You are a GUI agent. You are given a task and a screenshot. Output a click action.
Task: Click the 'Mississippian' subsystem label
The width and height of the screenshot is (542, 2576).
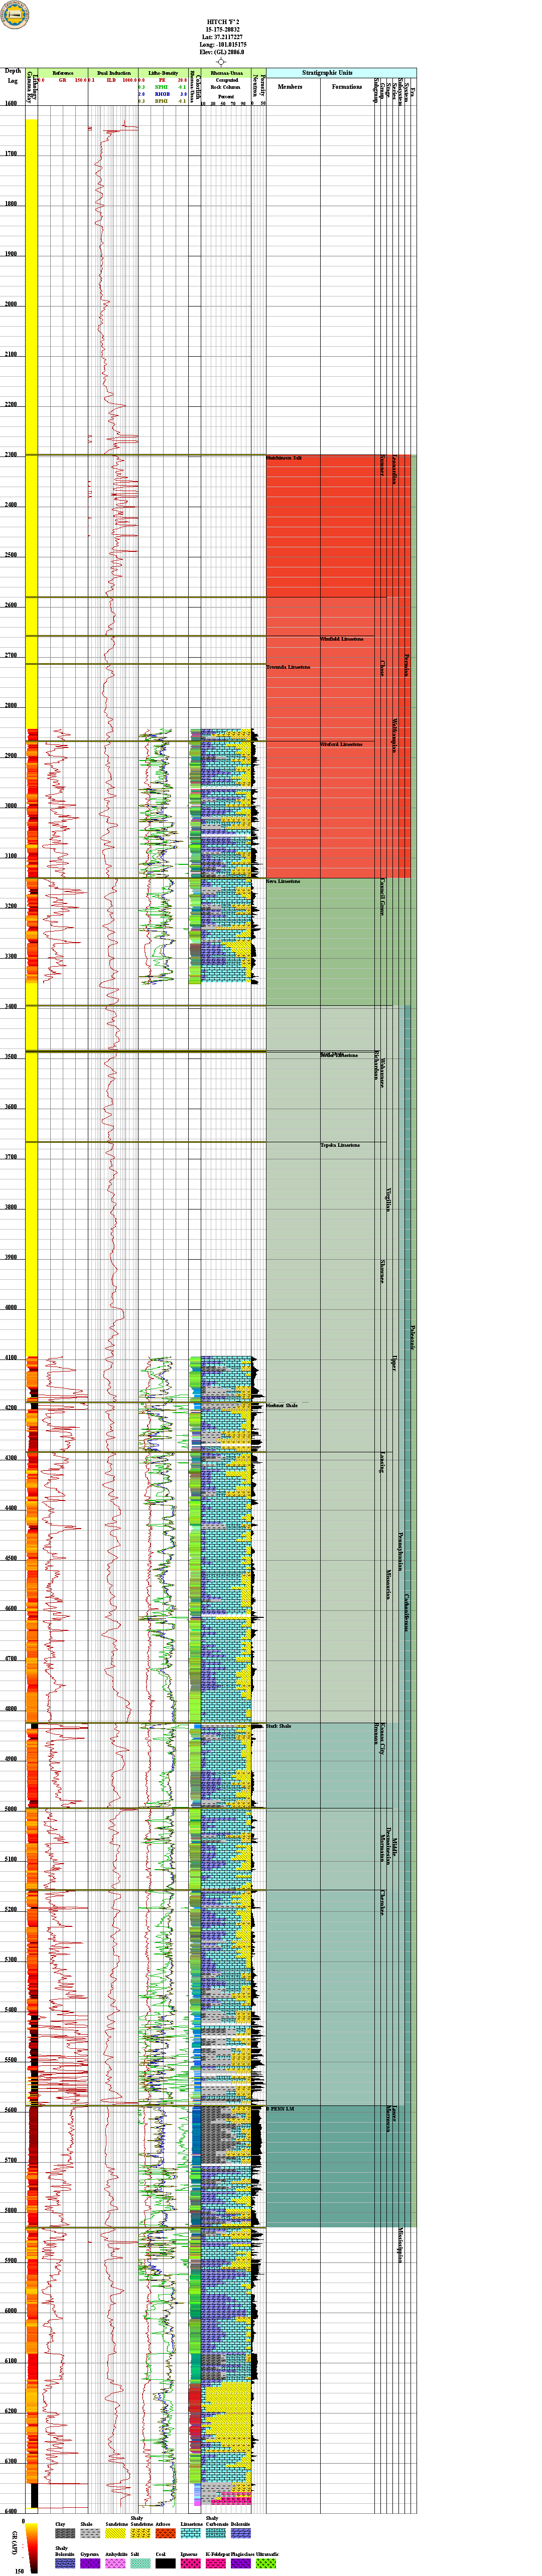coord(400,2245)
